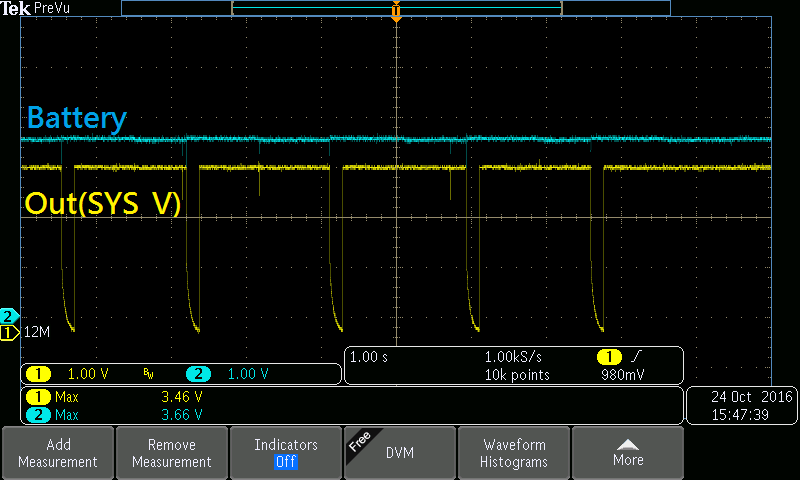
Task: Click the left bracket of record view bar
Action: click(233, 8)
